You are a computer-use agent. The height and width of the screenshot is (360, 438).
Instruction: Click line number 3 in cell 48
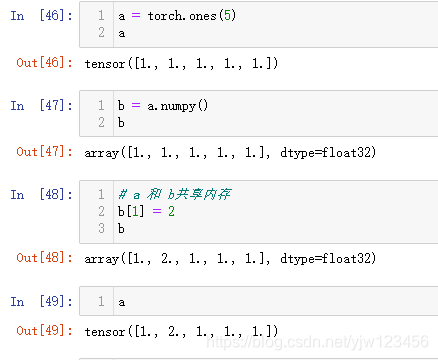101,228
